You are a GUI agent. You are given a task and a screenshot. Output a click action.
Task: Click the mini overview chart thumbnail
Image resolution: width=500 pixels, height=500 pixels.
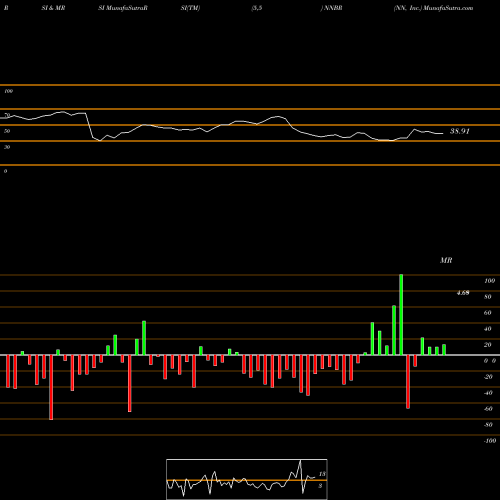tap(247, 479)
